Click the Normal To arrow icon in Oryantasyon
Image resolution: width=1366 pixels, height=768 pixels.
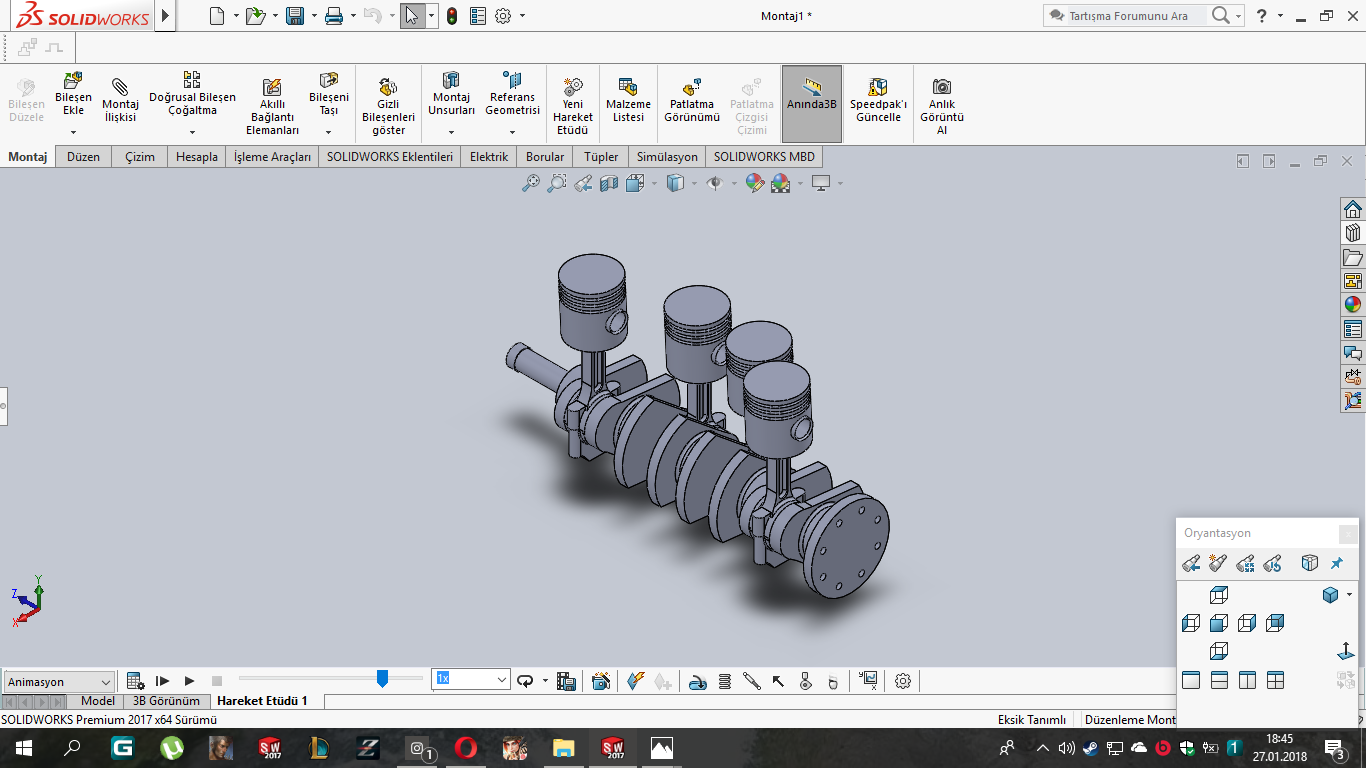[1346, 651]
